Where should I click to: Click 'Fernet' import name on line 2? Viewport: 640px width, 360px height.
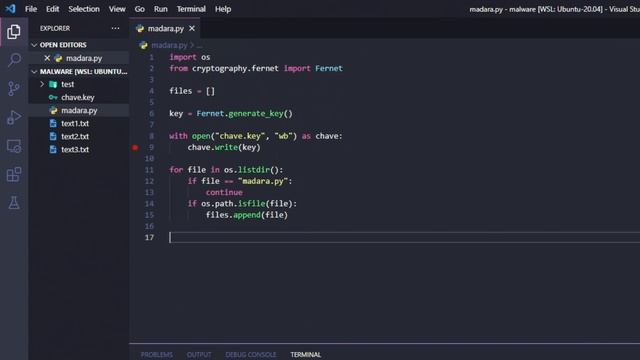(x=329, y=68)
